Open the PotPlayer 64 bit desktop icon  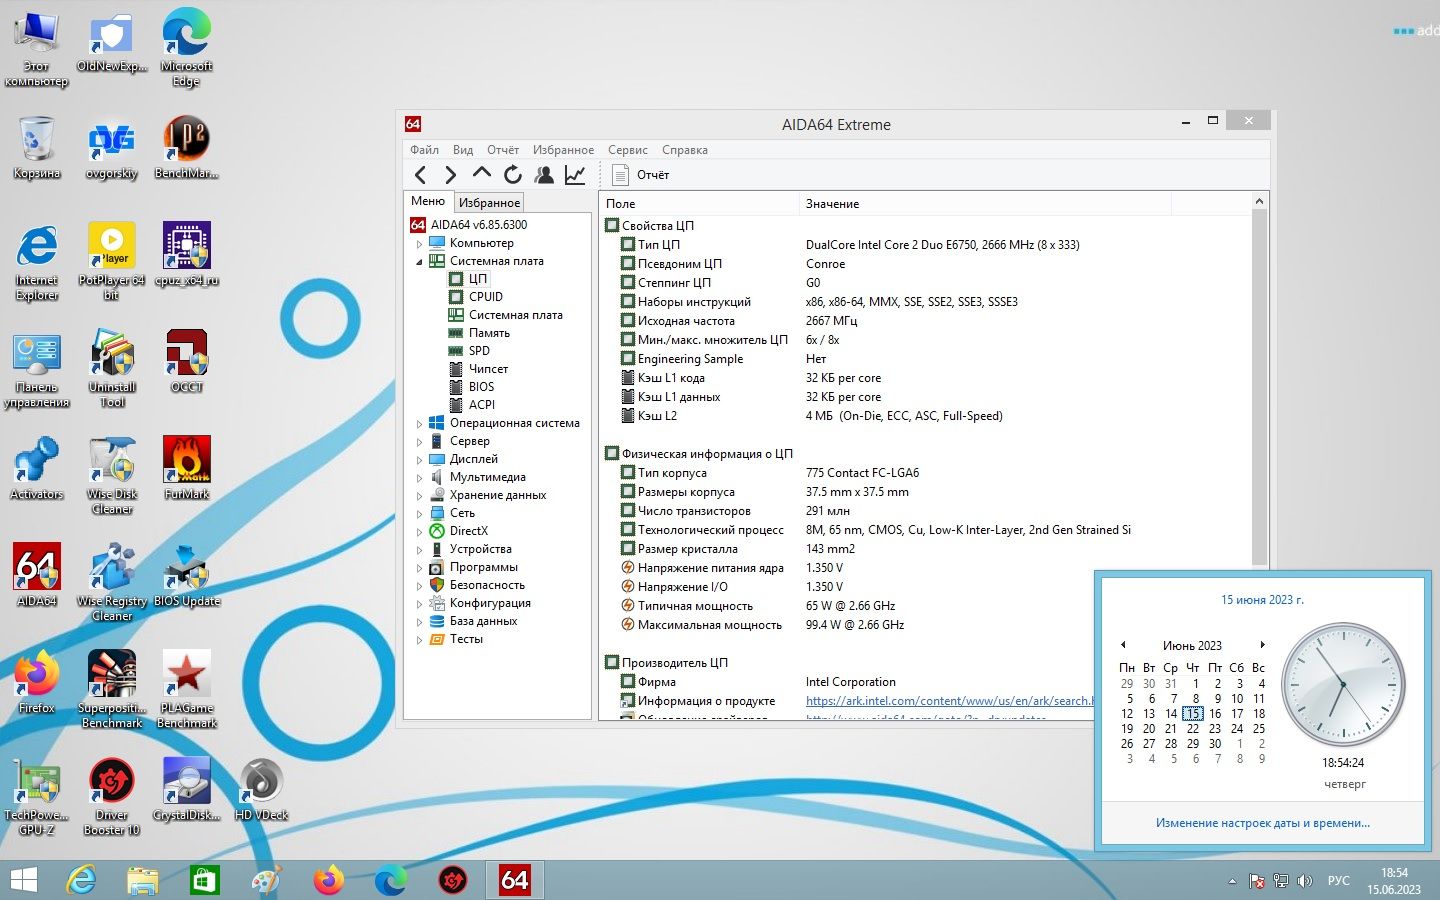[x=112, y=260]
